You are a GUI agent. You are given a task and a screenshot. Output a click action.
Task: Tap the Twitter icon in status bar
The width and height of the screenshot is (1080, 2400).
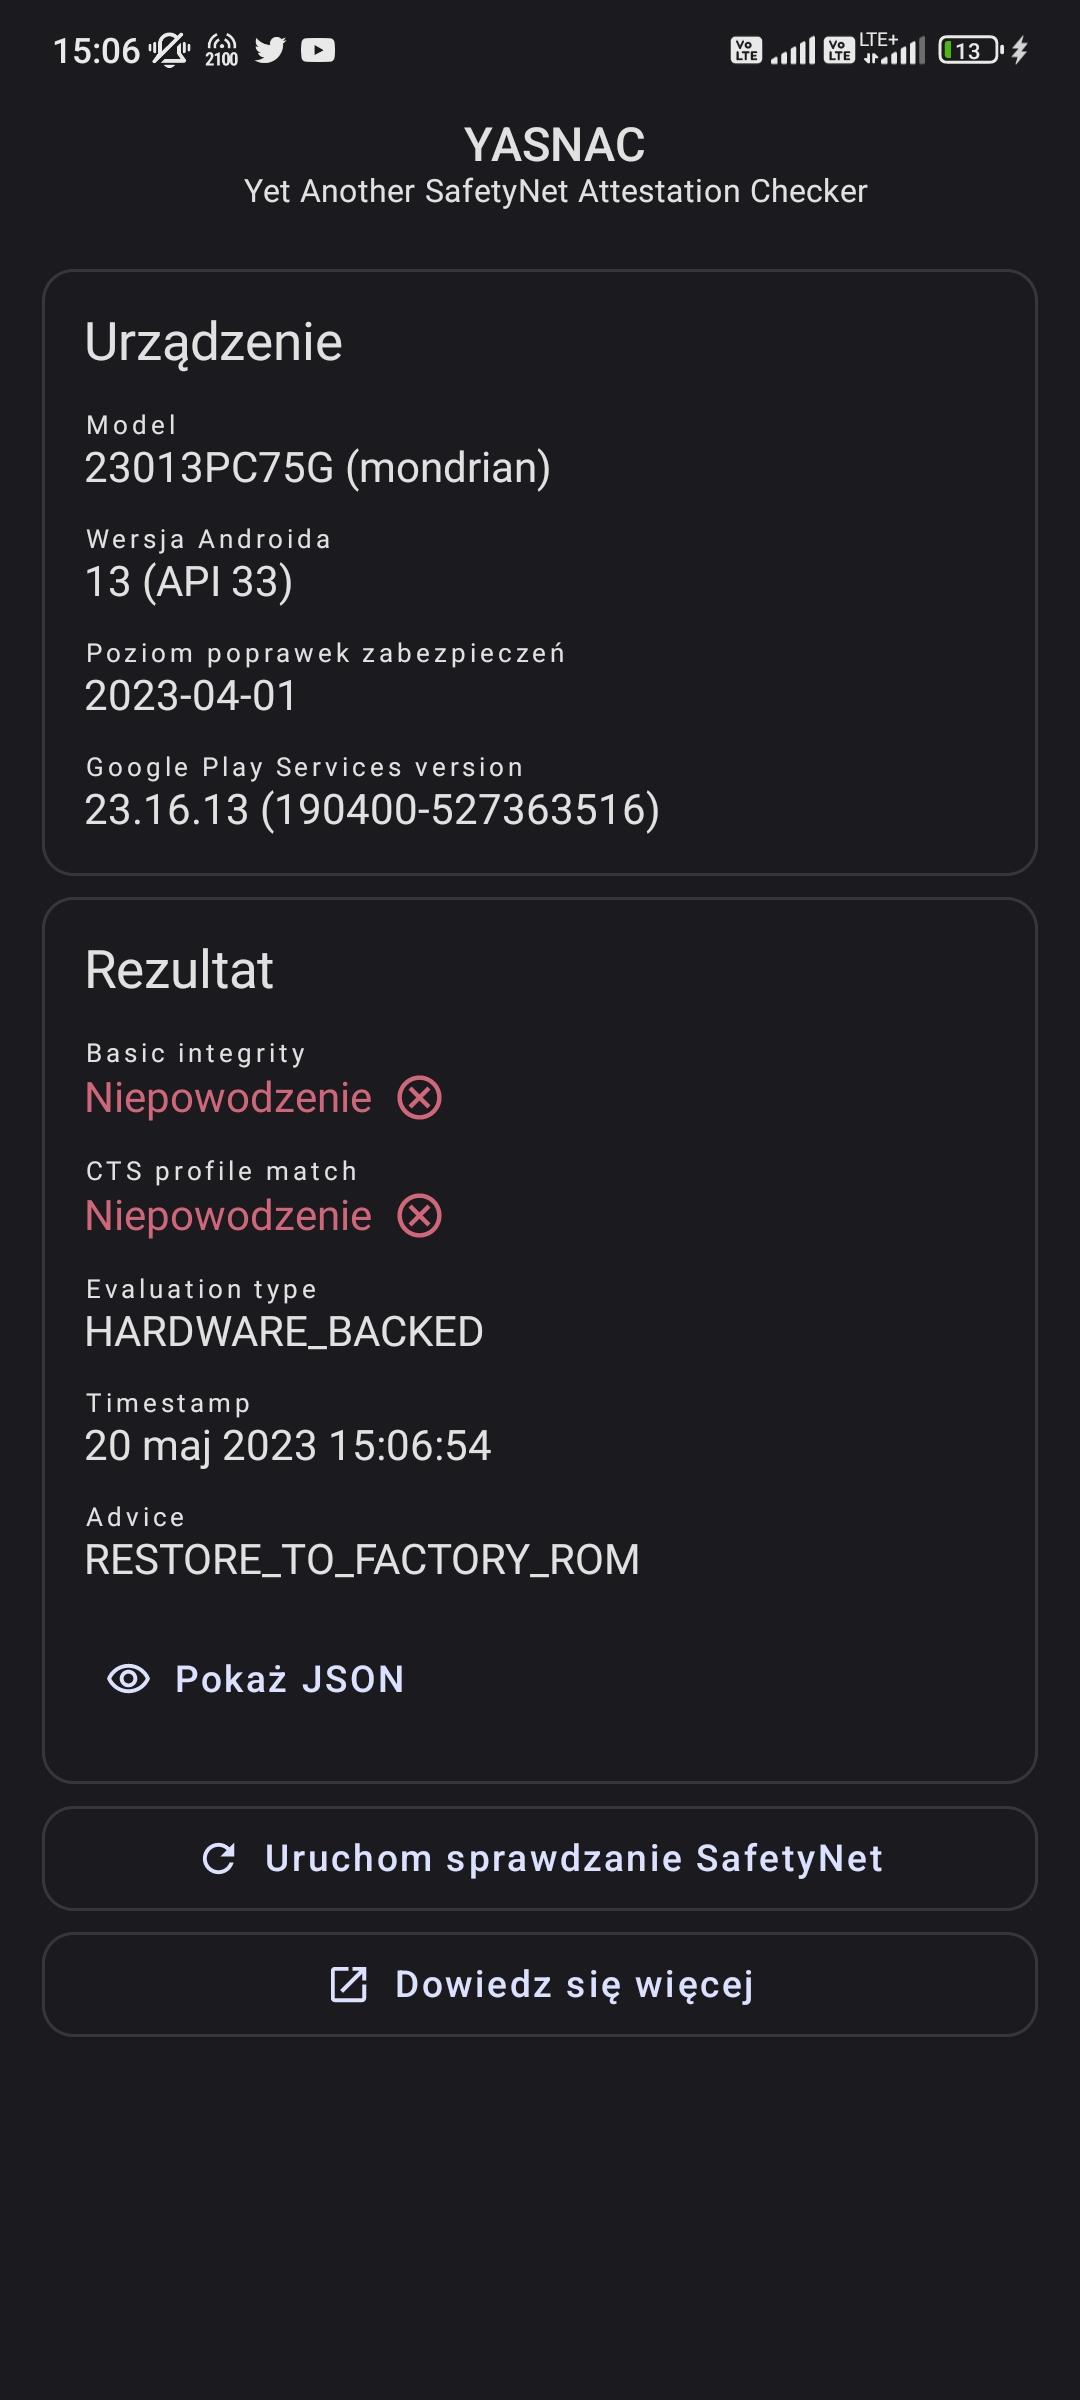point(270,50)
